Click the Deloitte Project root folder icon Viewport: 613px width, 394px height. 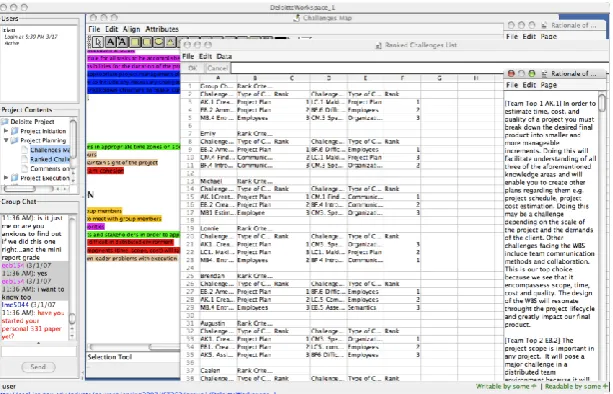click(x=5, y=122)
